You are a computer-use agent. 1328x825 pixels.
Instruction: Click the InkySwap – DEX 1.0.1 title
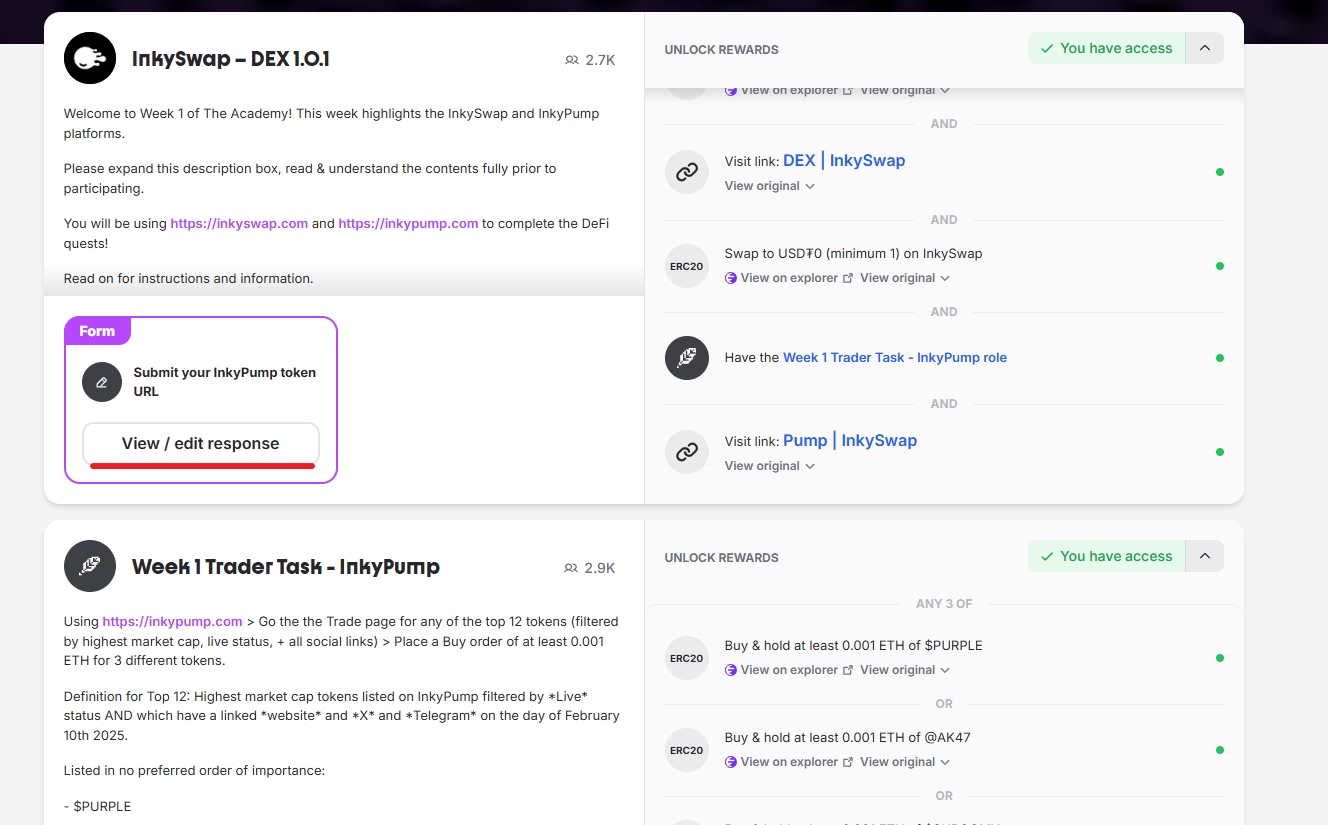pos(231,59)
